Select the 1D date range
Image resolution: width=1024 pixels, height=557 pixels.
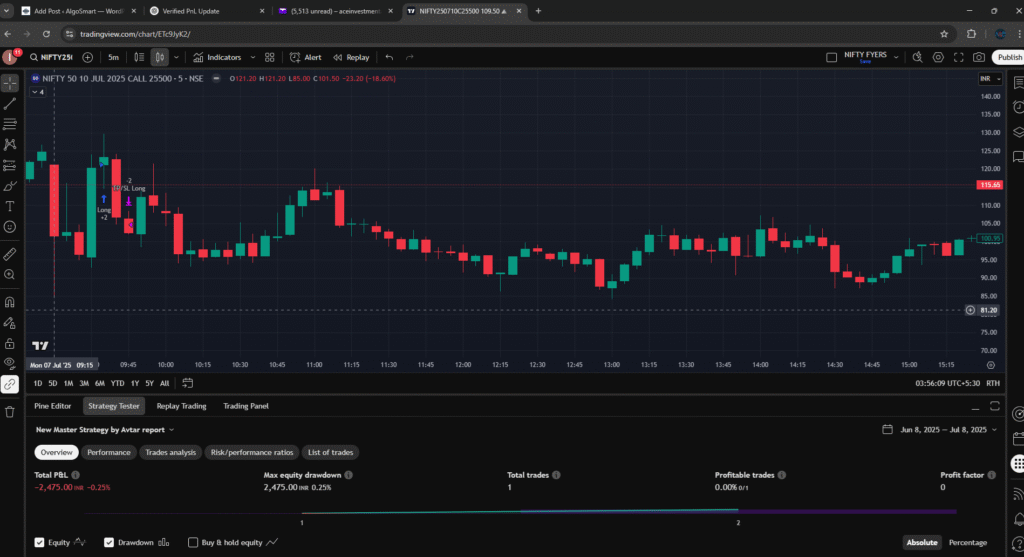[38, 383]
